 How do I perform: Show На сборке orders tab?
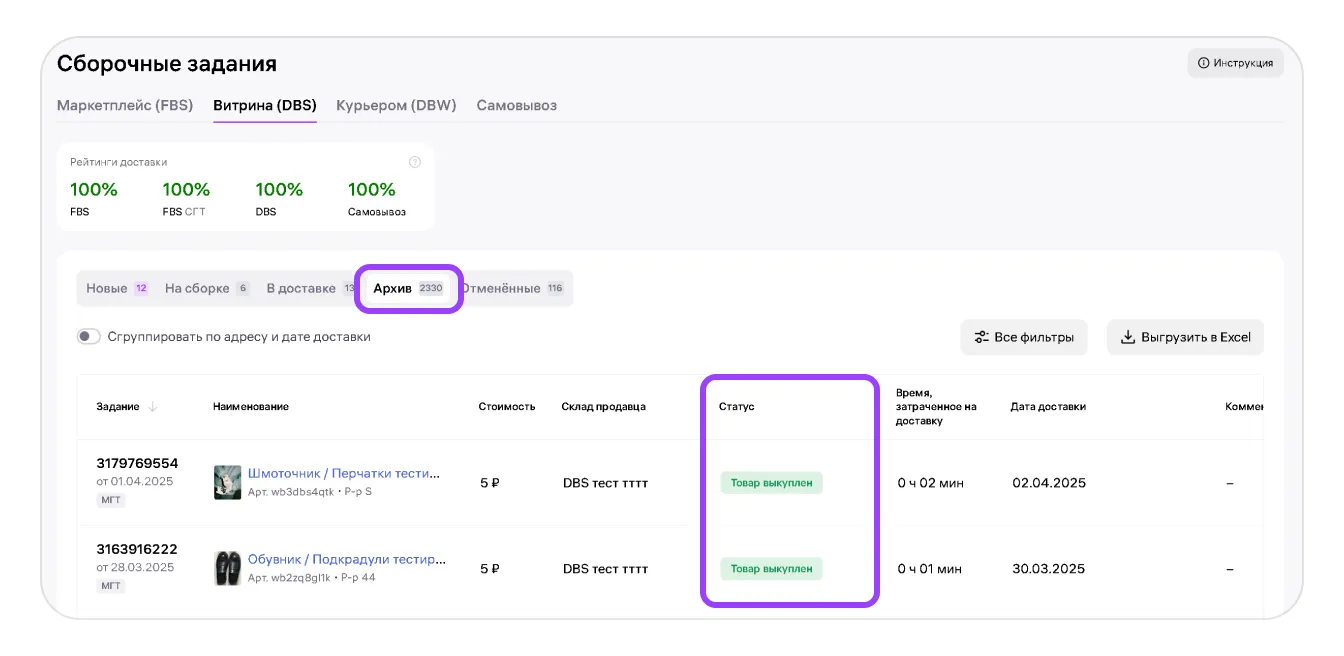[x=206, y=288]
